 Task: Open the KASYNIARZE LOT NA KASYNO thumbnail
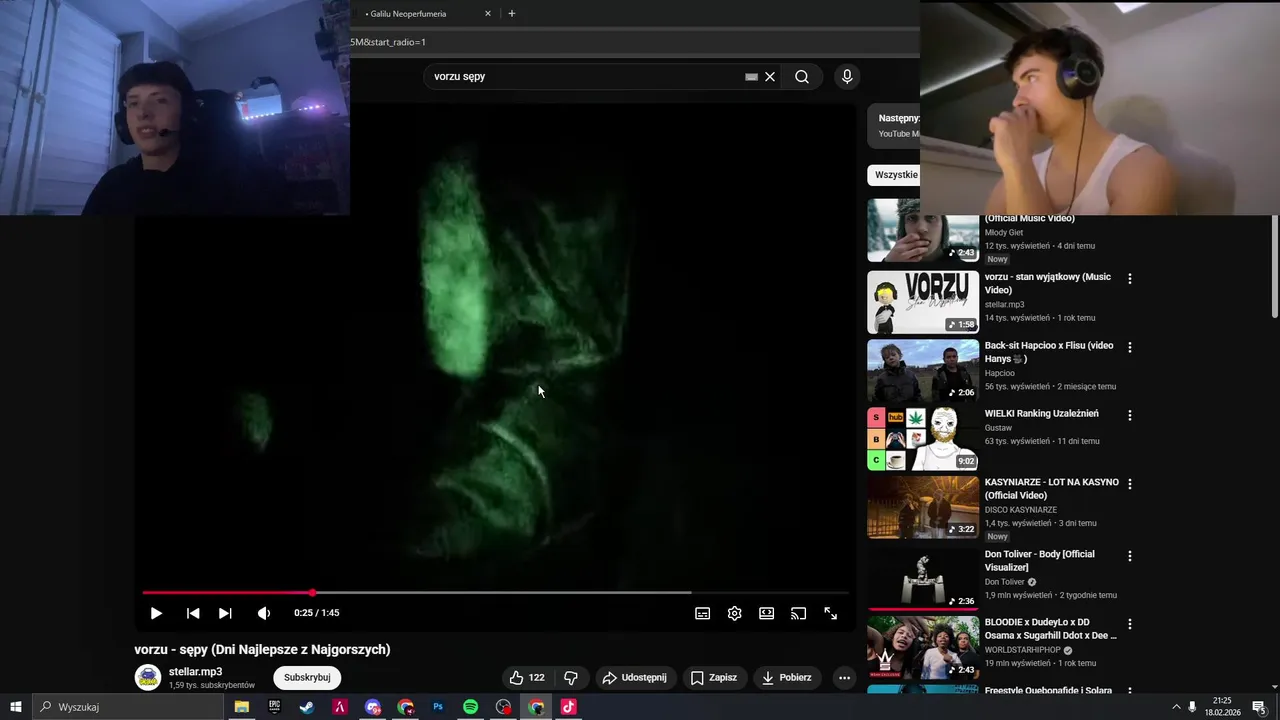point(923,507)
